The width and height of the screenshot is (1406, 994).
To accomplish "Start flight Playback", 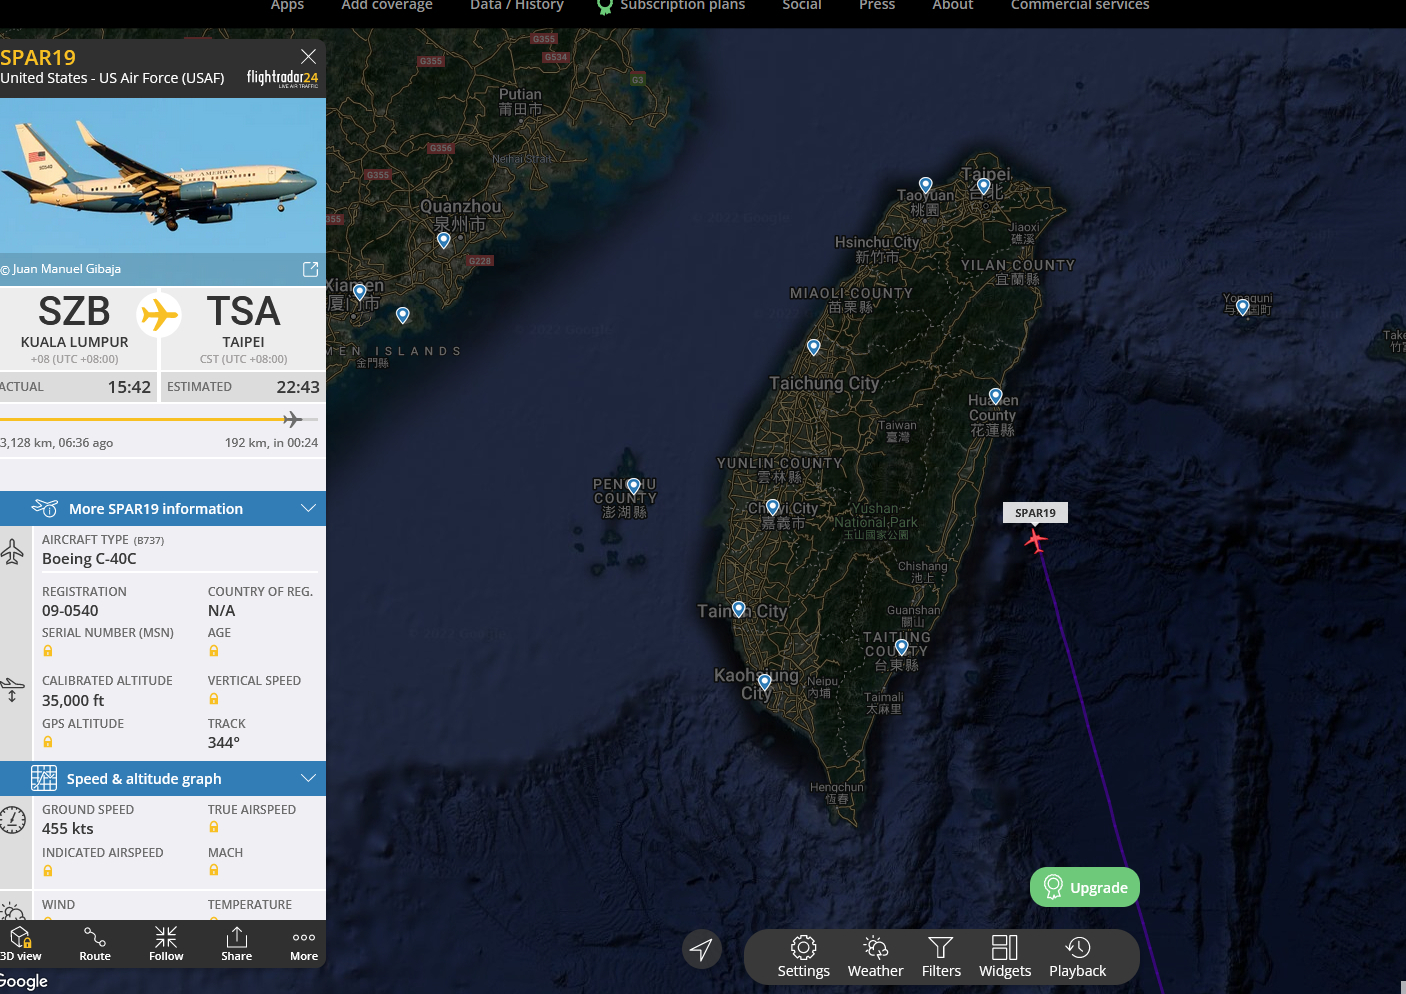I will click(1078, 957).
